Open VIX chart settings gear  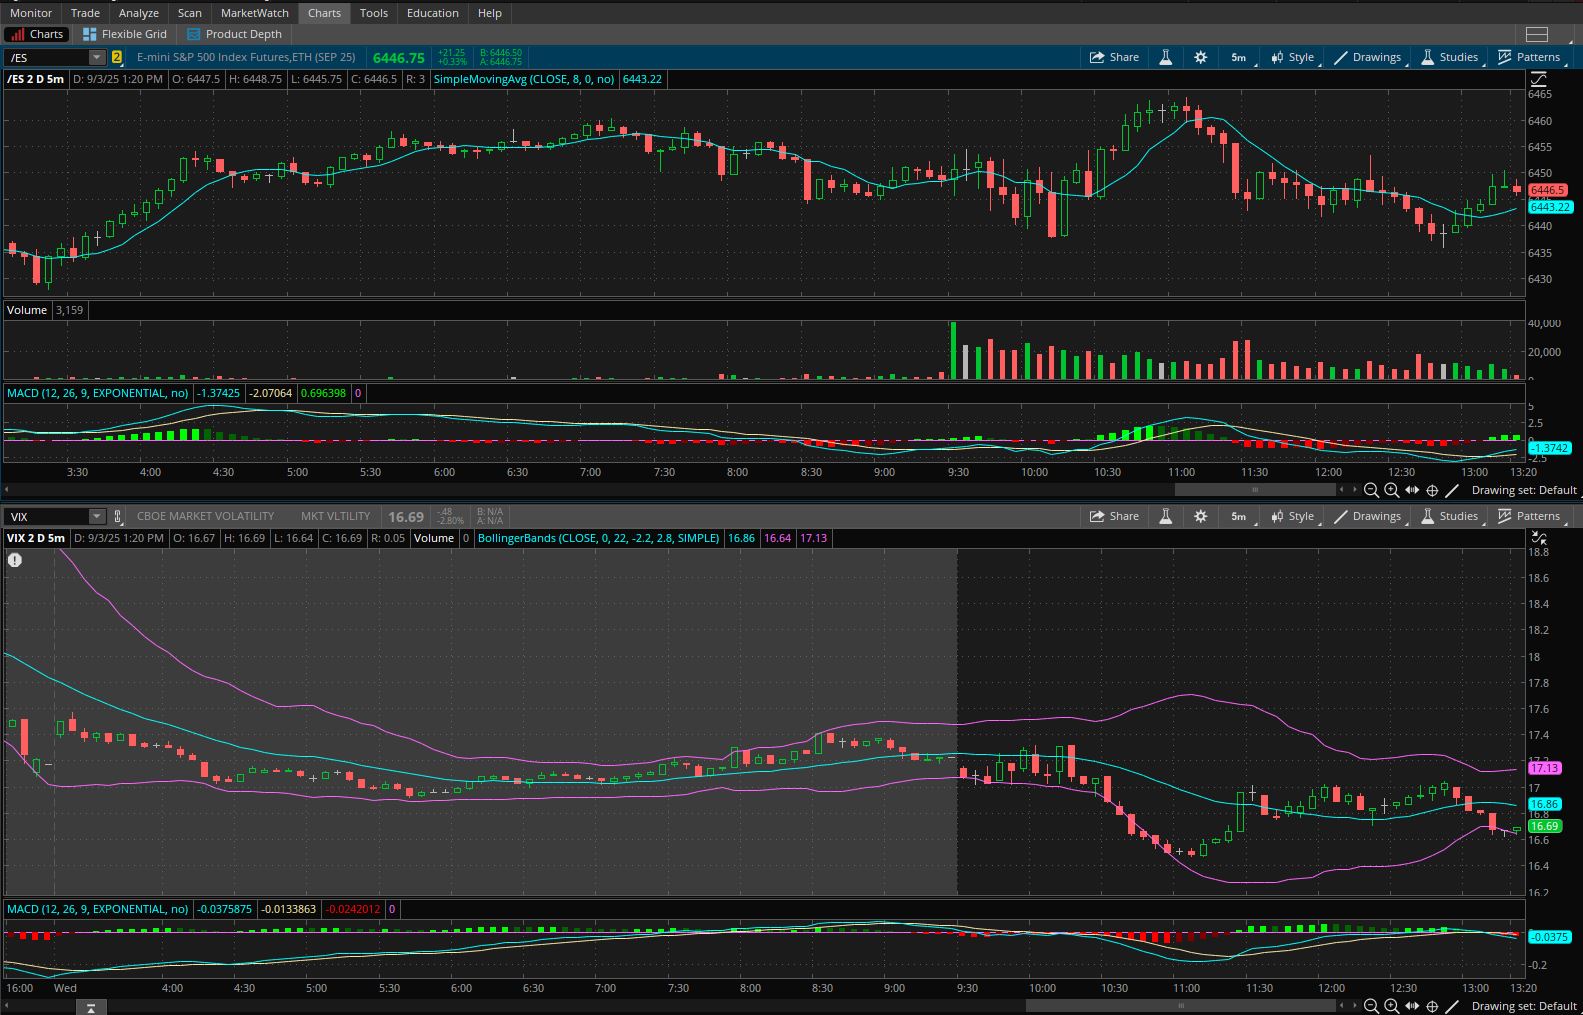[1201, 516]
